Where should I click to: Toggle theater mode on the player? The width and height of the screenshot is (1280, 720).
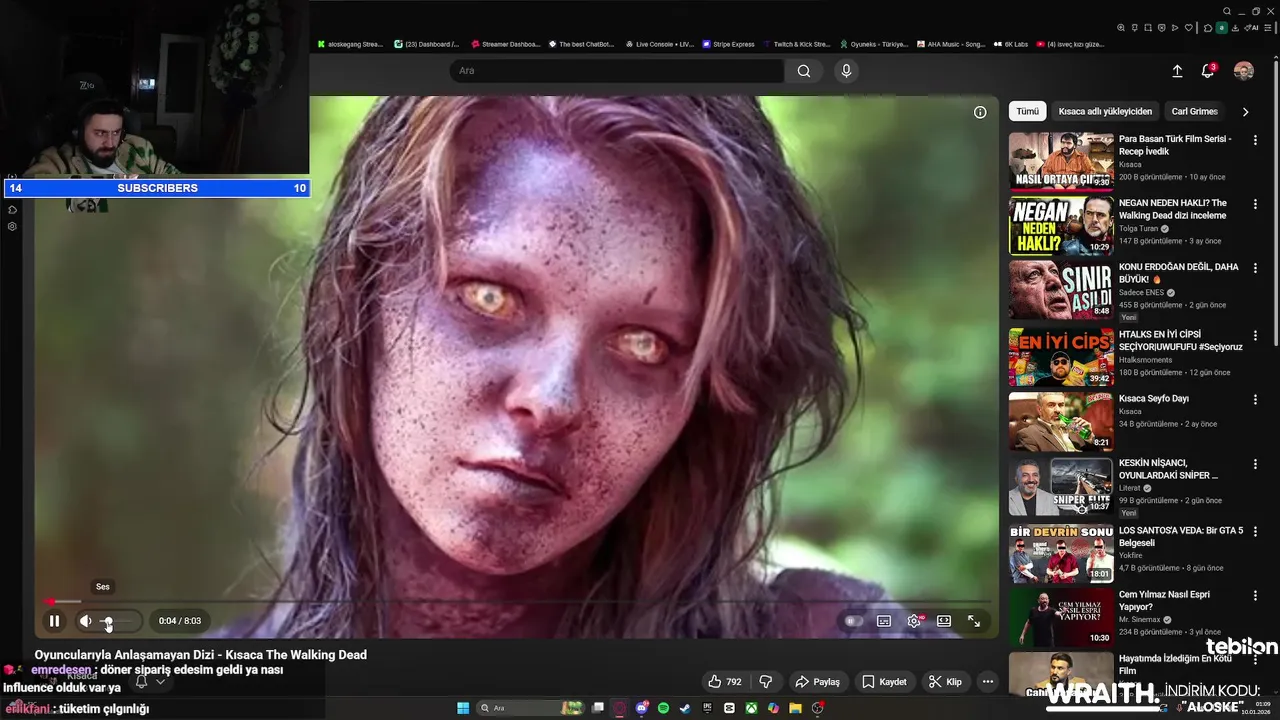(x=944, y=621)
